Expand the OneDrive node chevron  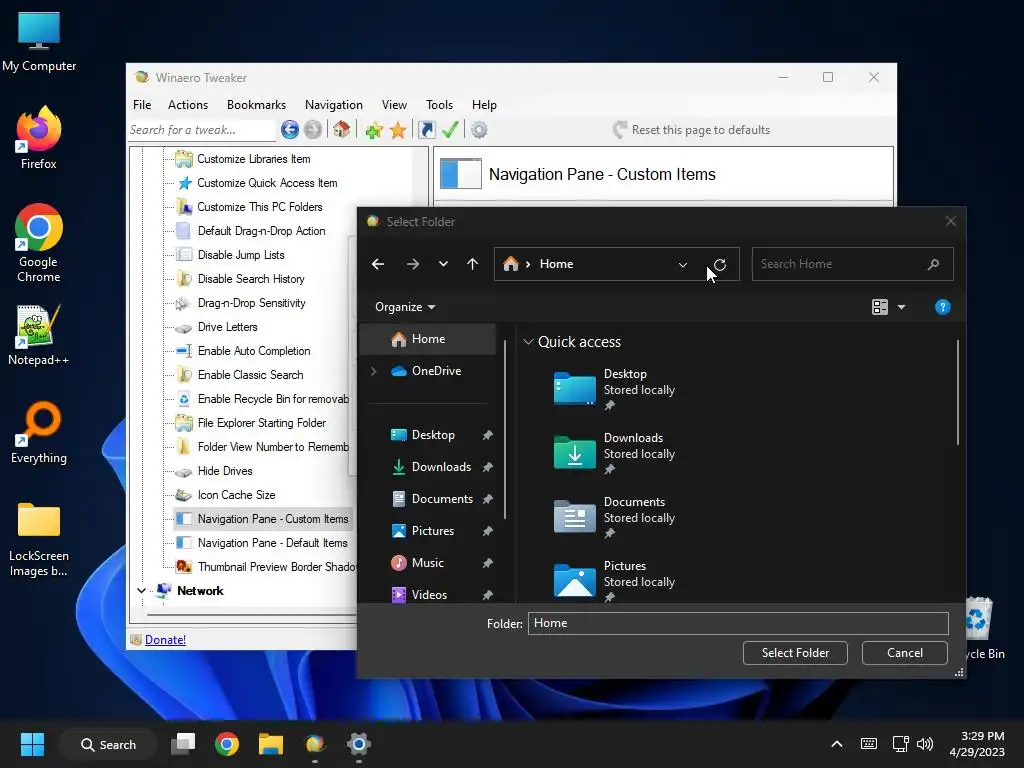pyautogui.click(x=374, y=371)
